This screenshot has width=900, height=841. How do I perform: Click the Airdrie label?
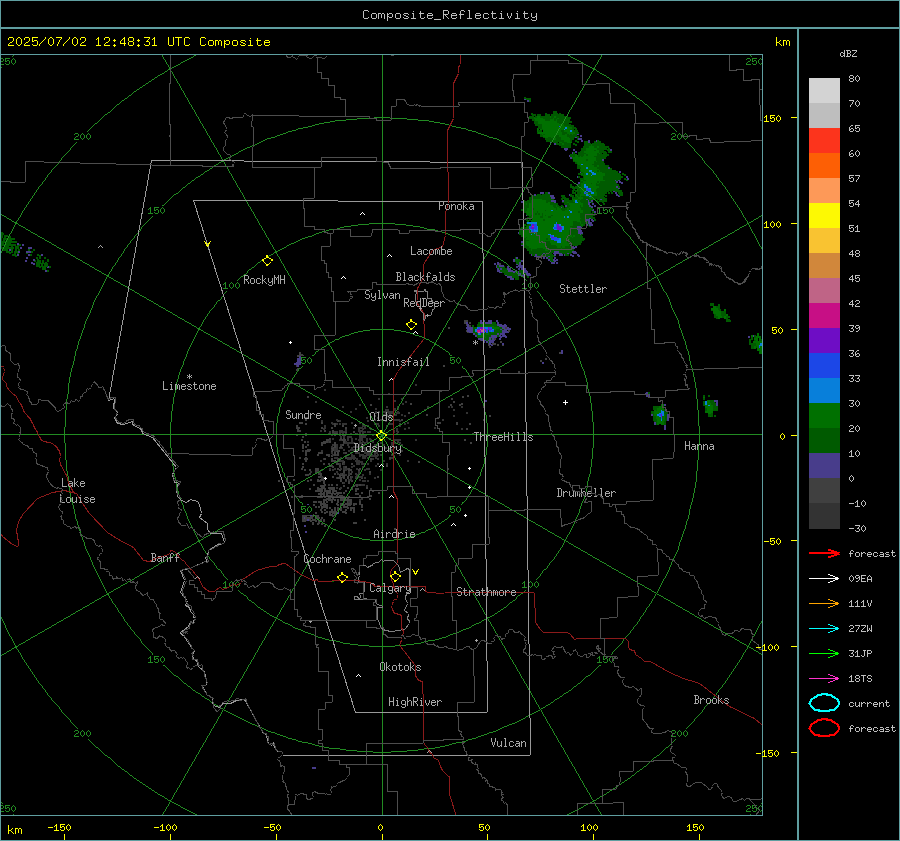(394, 534)
